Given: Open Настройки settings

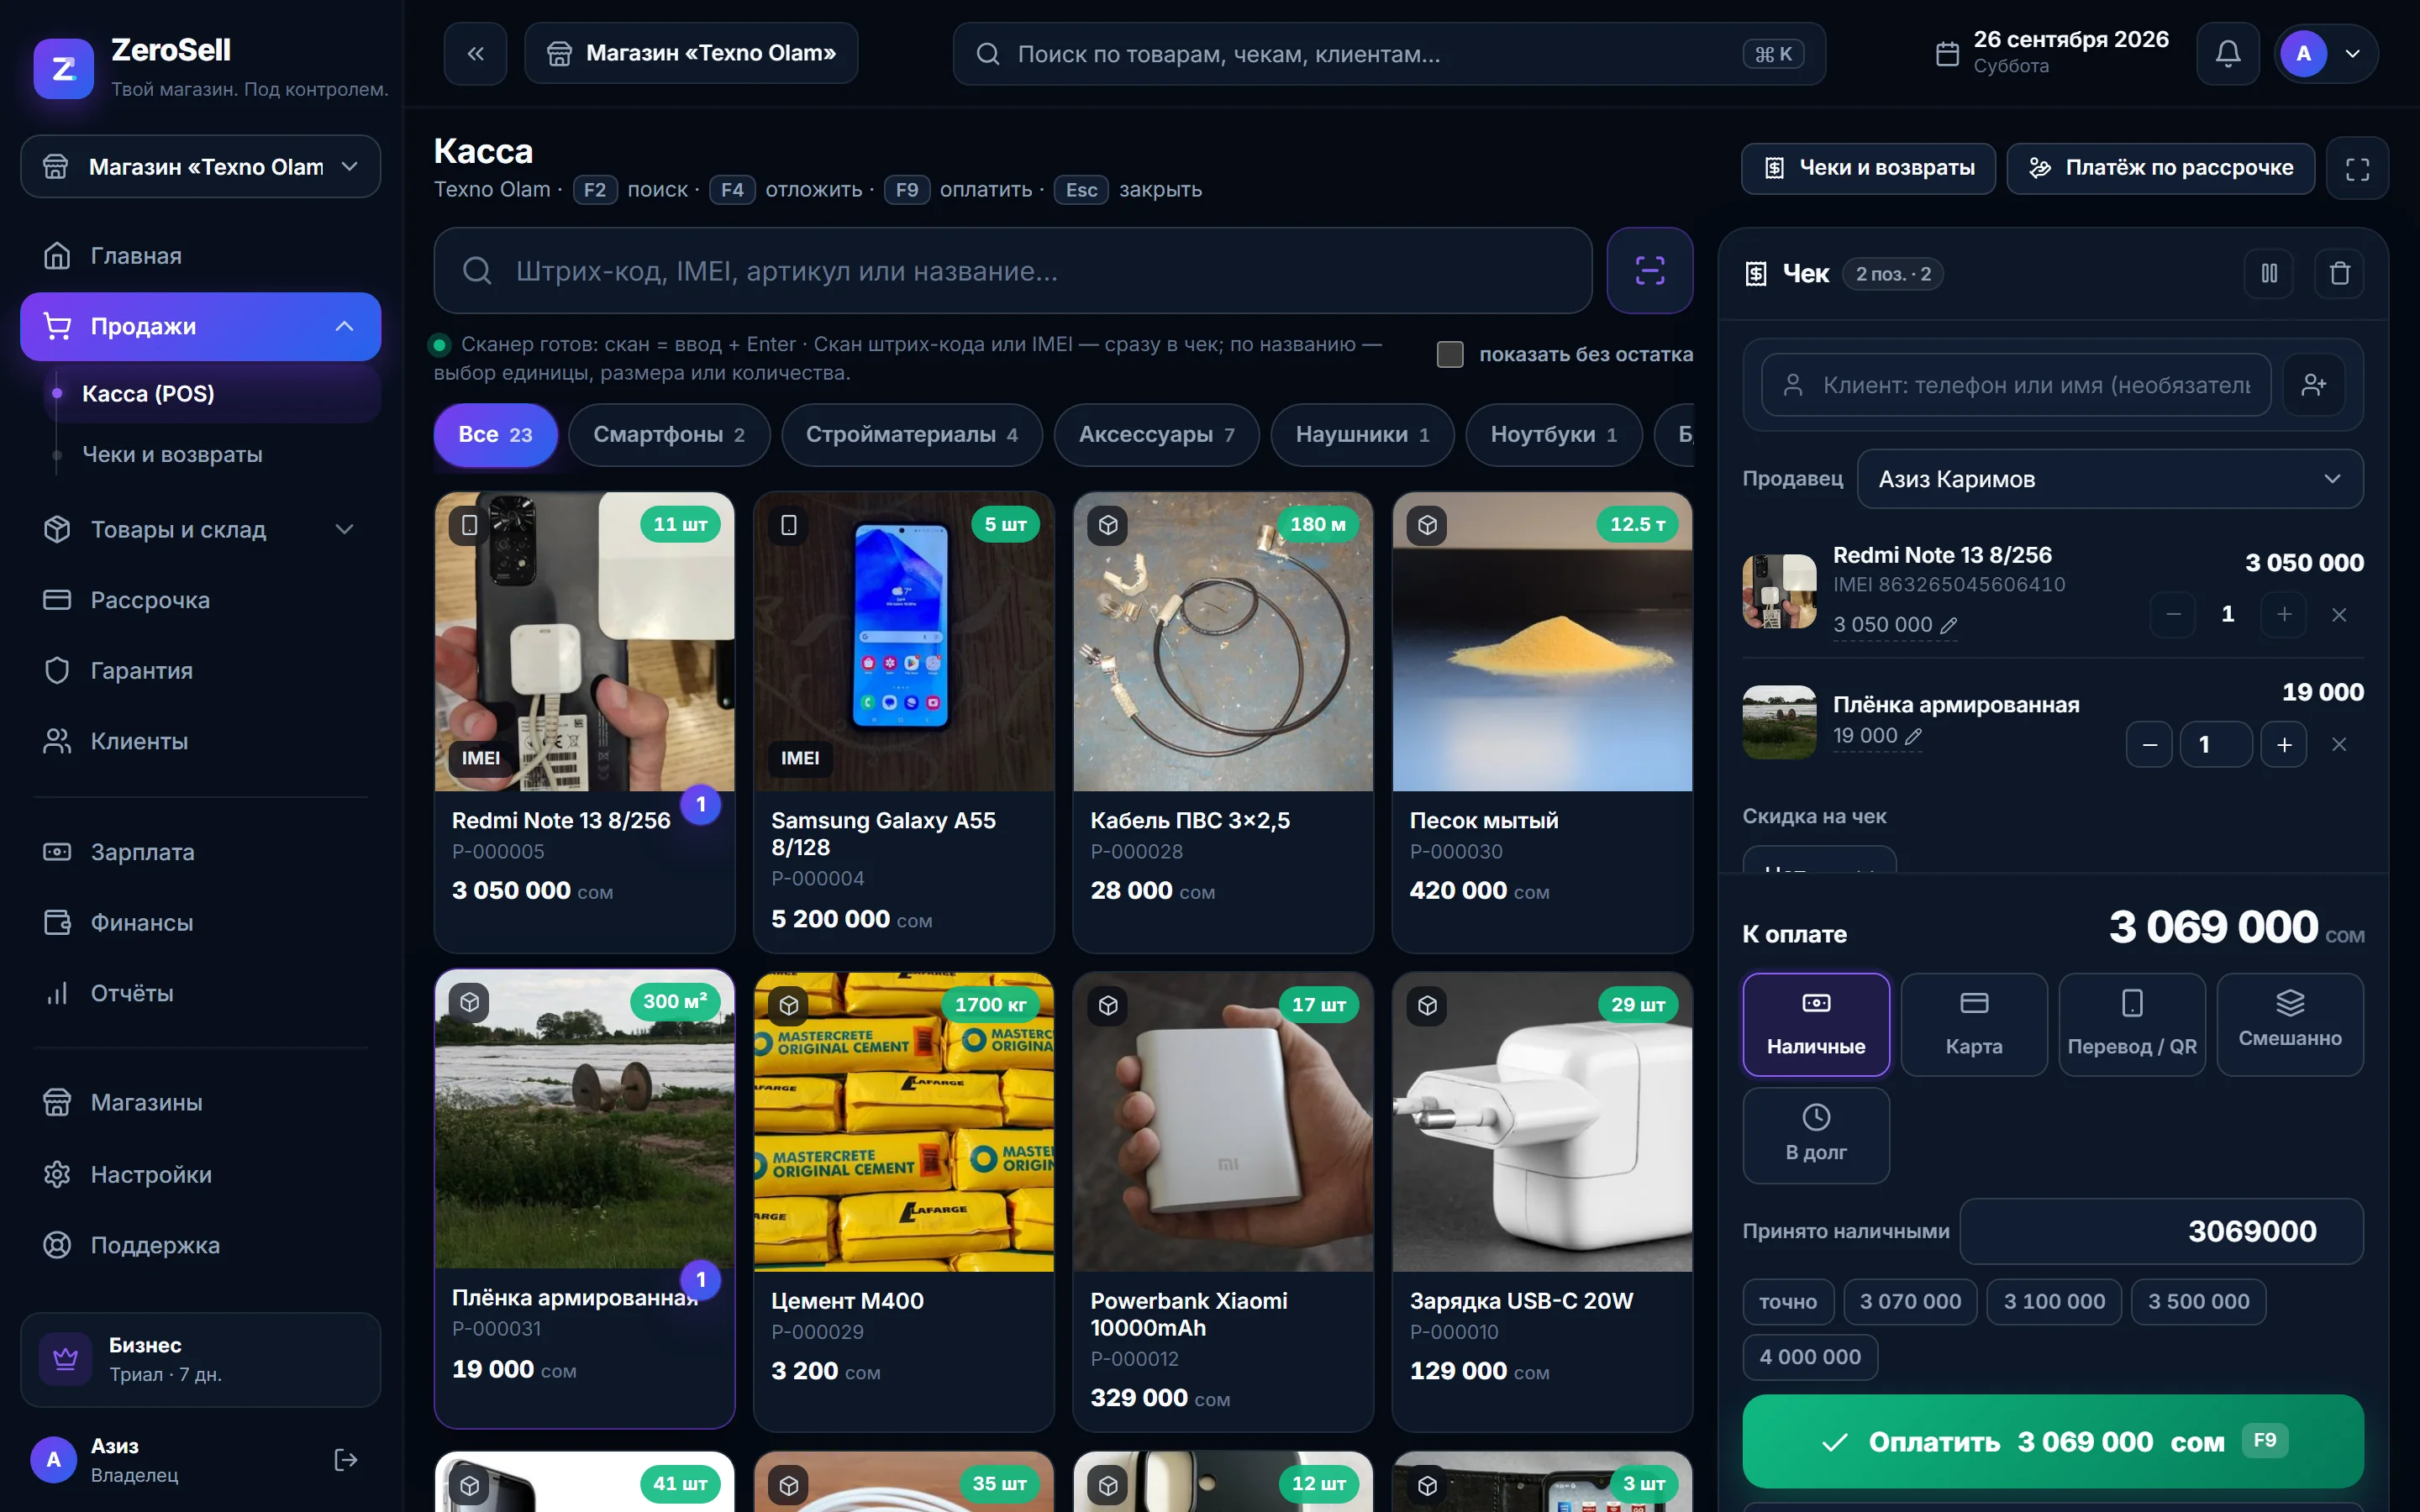Looking at the screenshot, I should pyautogui.click(x=200, y=1174).
